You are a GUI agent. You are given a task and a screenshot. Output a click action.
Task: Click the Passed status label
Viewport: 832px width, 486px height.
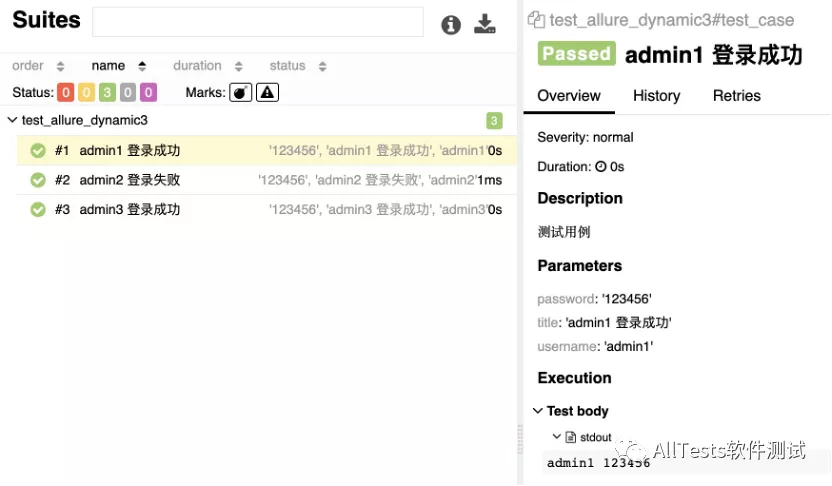(x=577, y=54)
